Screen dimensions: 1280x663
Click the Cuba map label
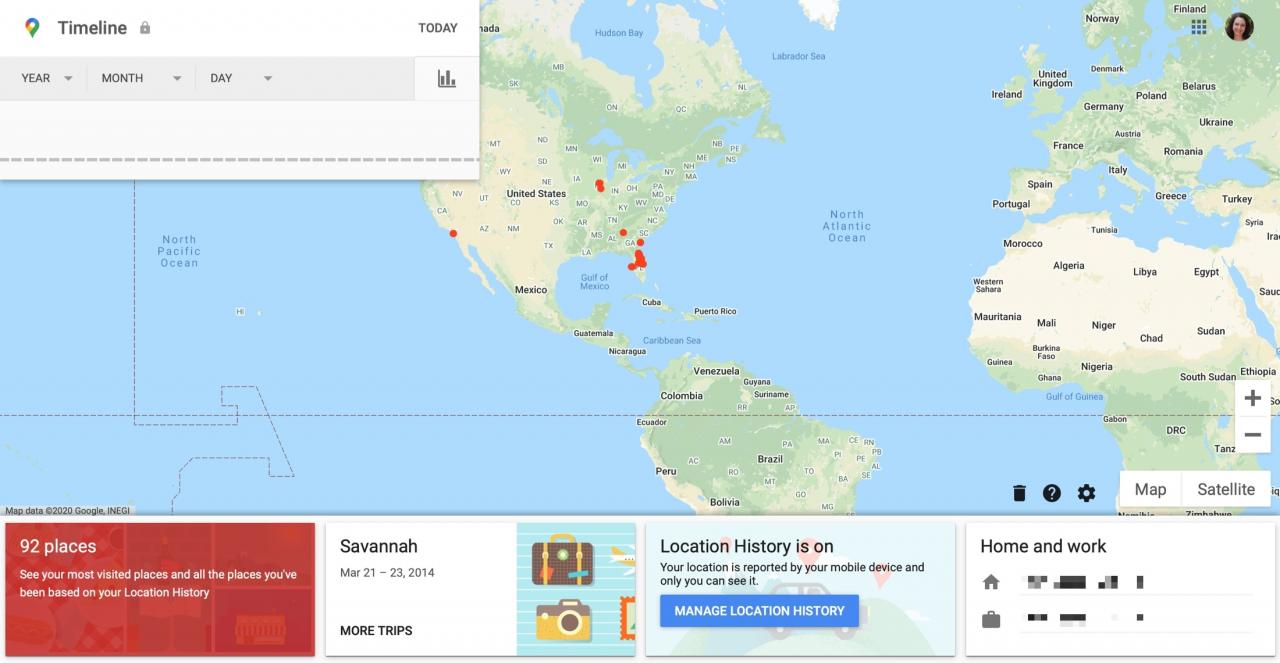651,302
